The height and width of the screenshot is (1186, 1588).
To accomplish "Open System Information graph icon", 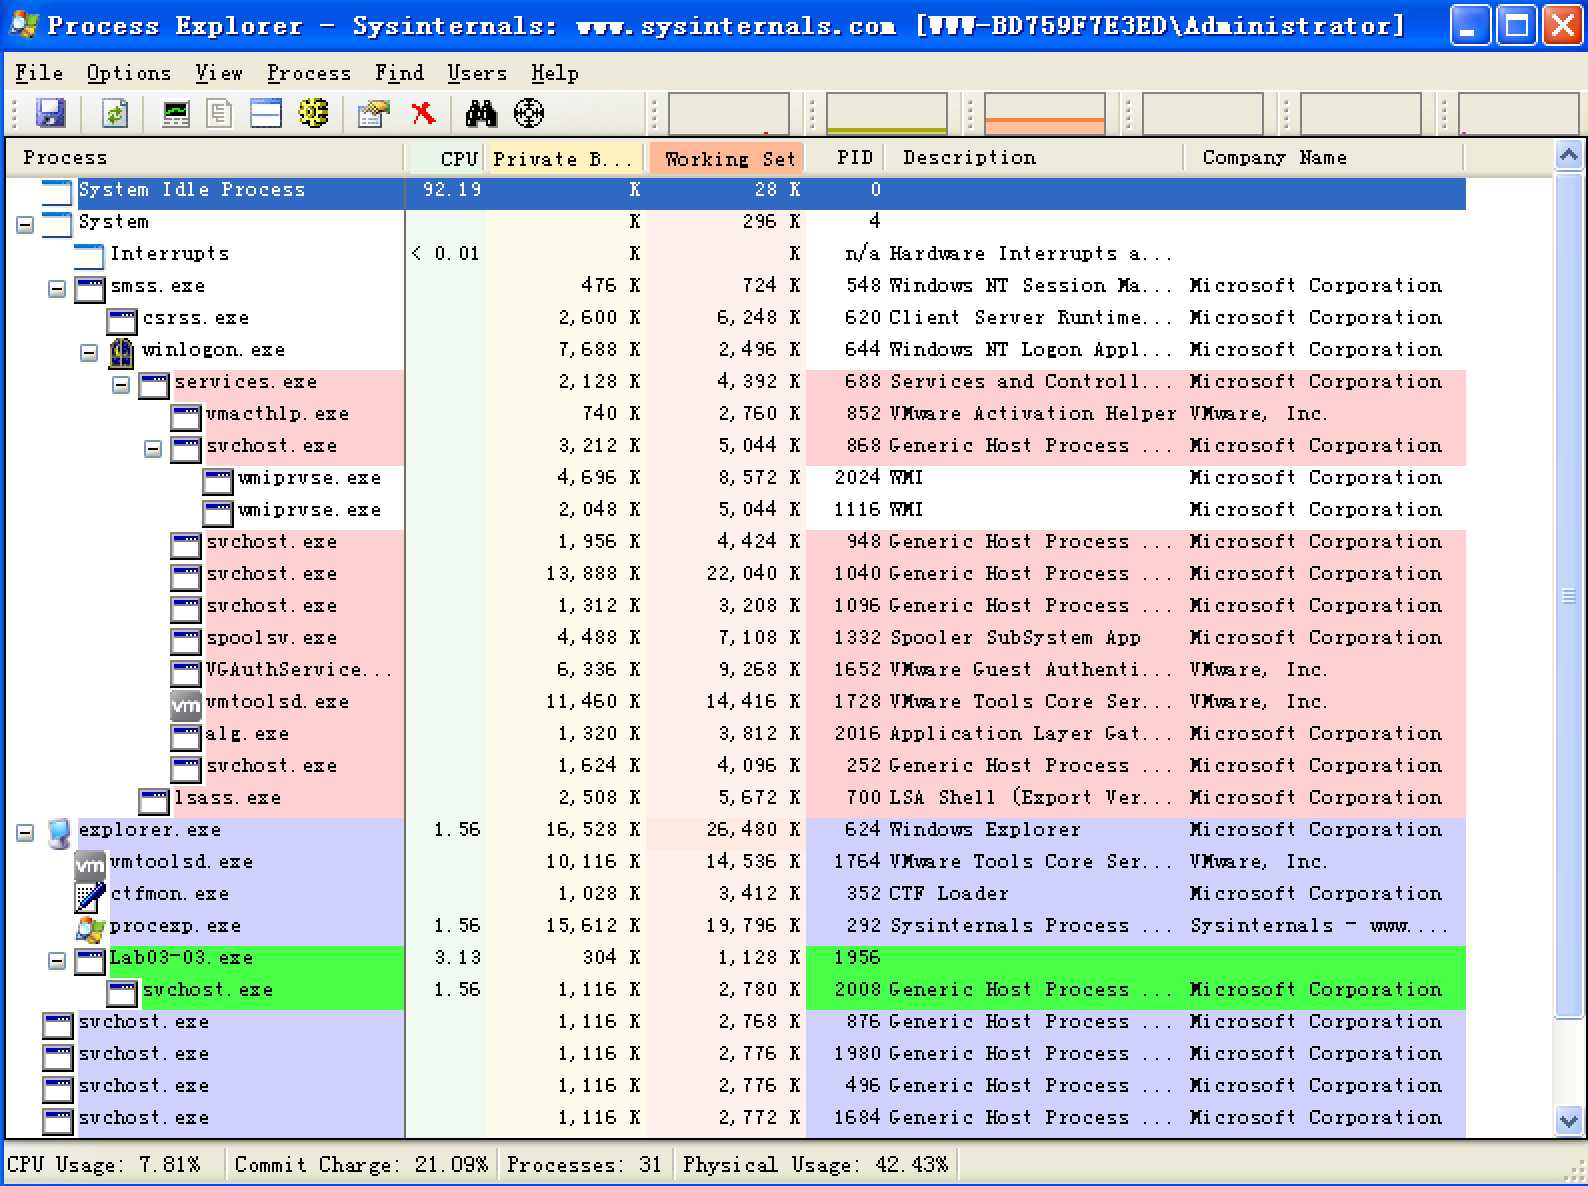I will click(176, 113).
